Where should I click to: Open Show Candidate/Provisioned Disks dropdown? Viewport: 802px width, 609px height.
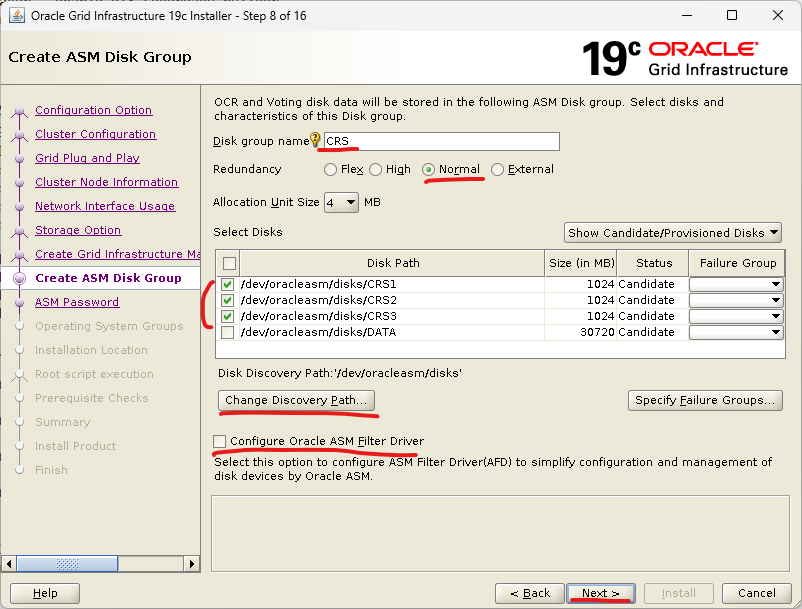pyautogui.click(x=673, y=233)
